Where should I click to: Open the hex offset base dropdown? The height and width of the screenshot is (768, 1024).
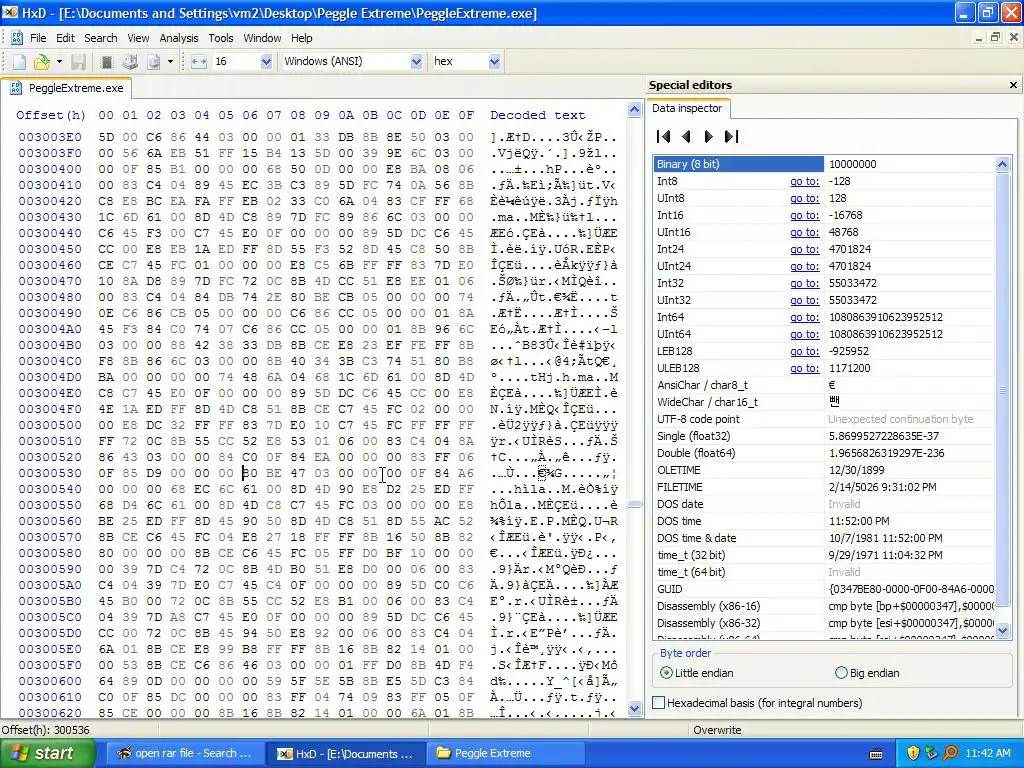click(494, 61)
